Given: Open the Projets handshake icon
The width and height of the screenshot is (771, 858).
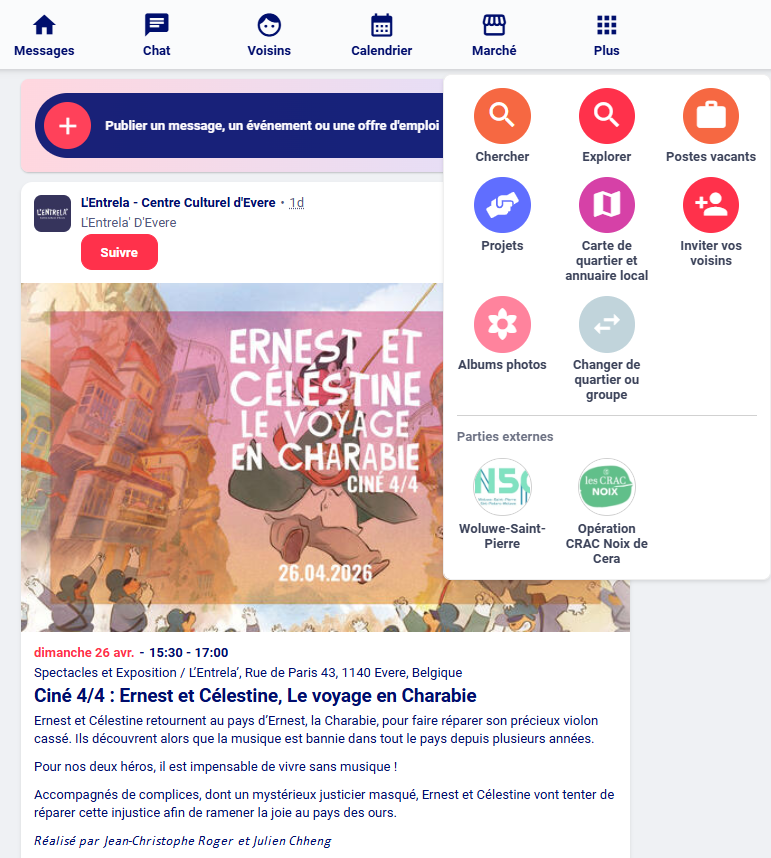Looking at the screenshot, I should click(x=502, y=205).
